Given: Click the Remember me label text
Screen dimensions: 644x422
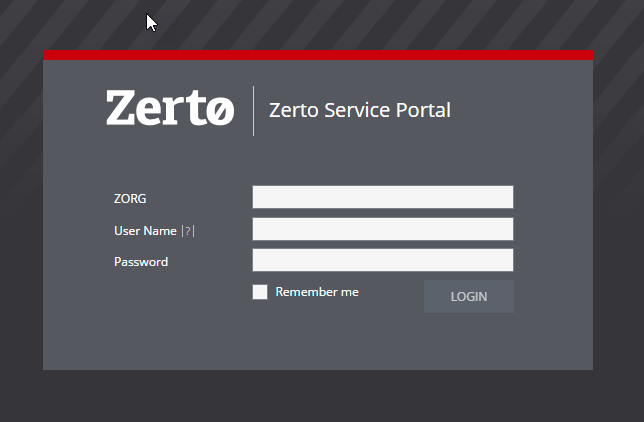Looking at the screenshot, I should pyautogui.click(x=317, y=292).
